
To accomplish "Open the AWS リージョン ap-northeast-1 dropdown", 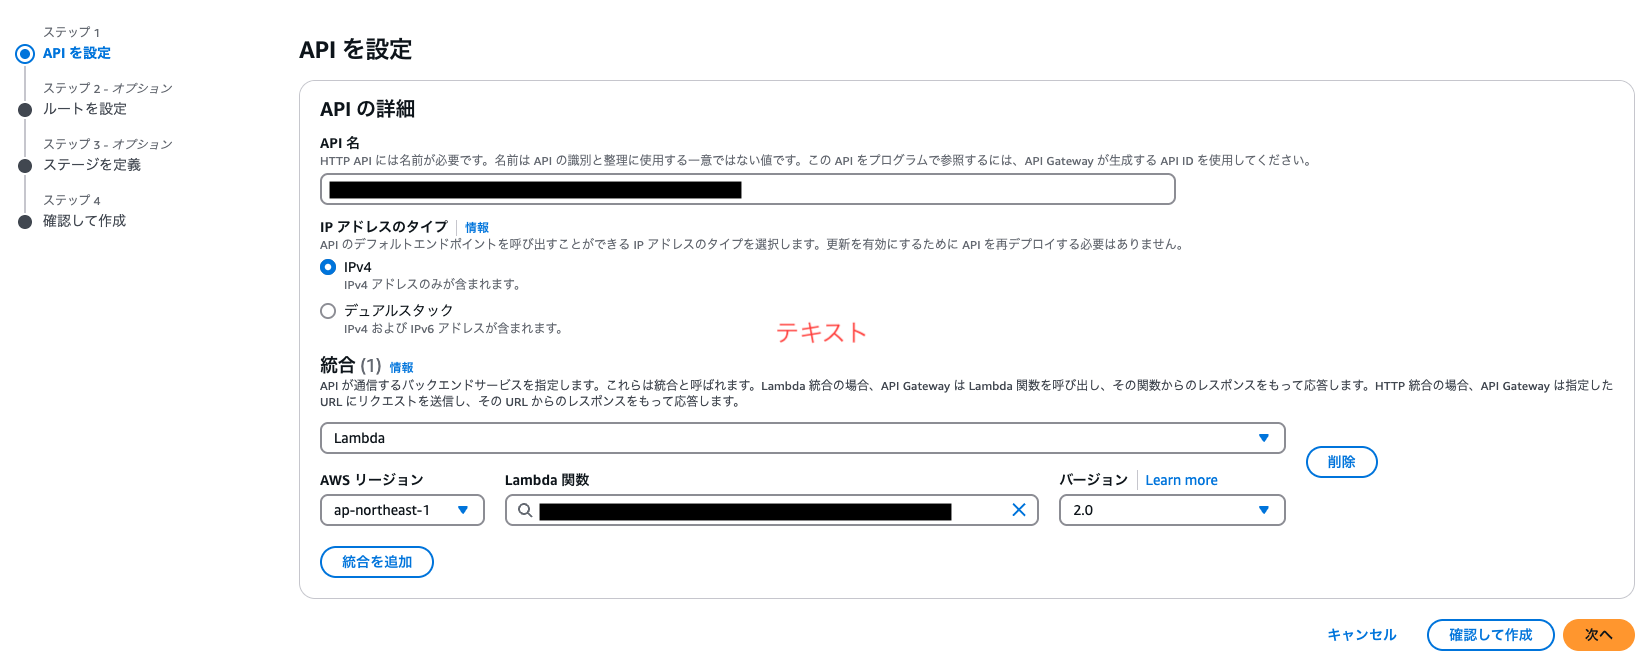I will coord(402,510).
